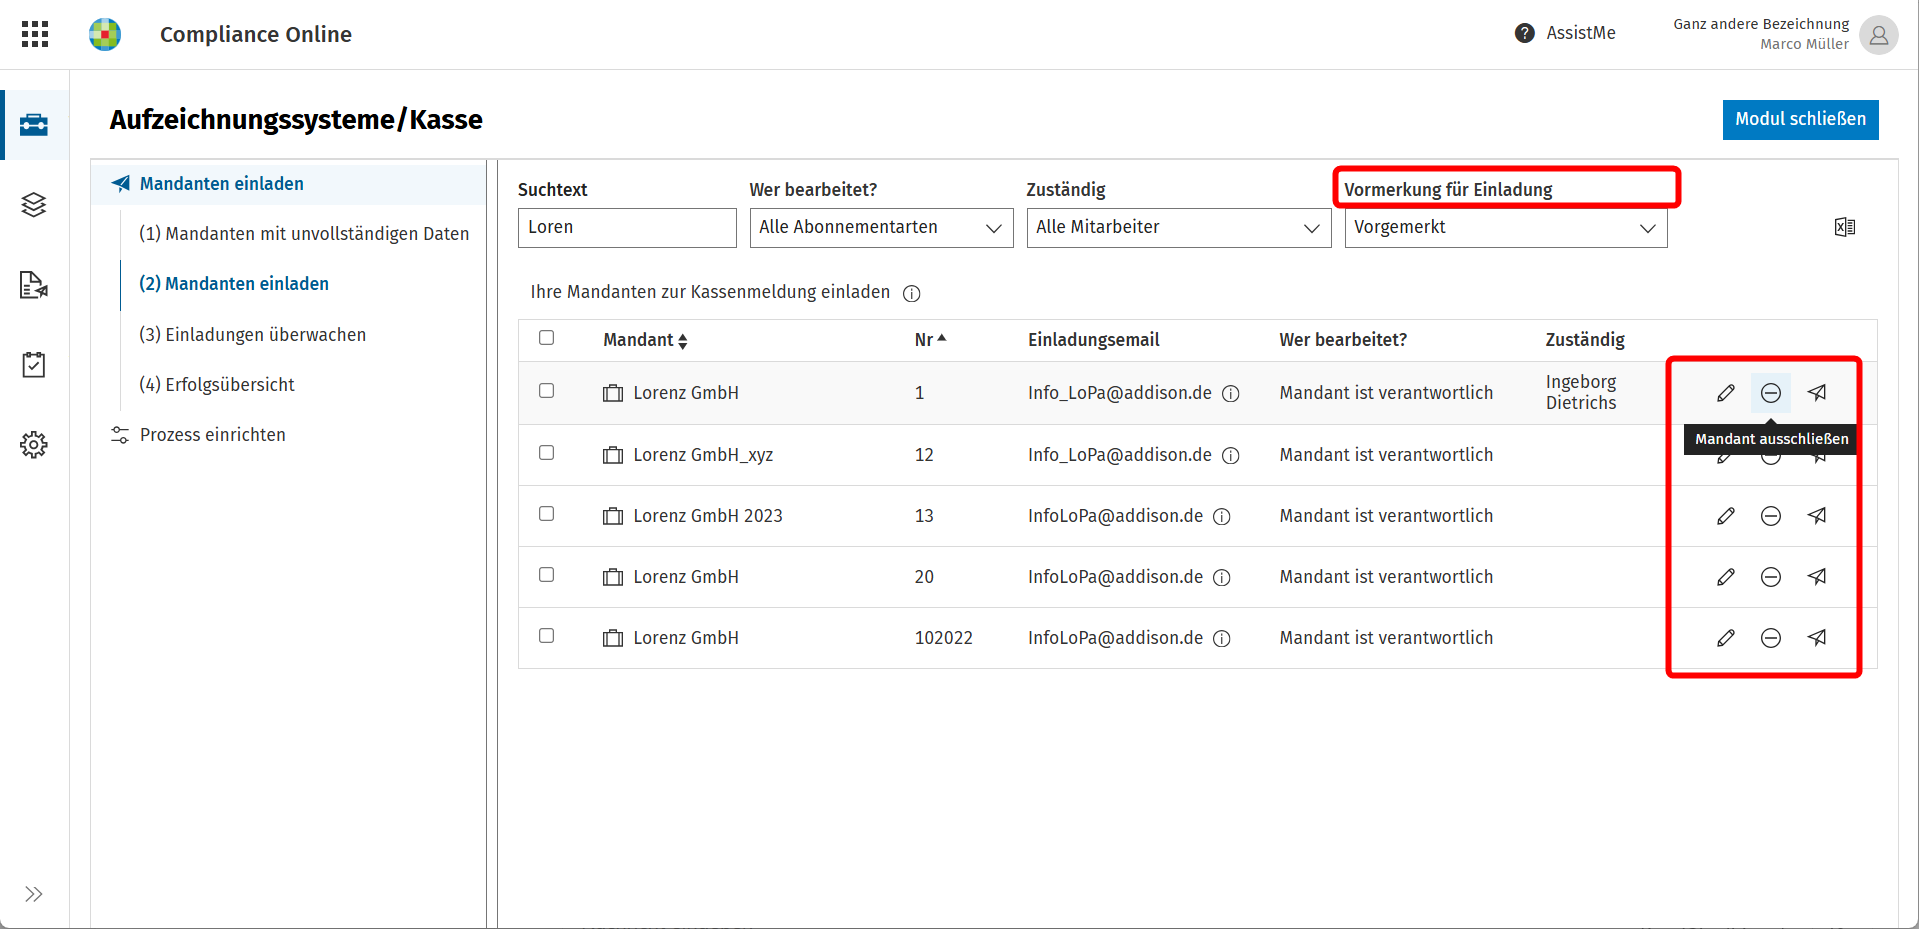Screen dimensions: 1919x929
Task: Exclude Lorenz GmbH number 1 mandant
Action: 1771,393
